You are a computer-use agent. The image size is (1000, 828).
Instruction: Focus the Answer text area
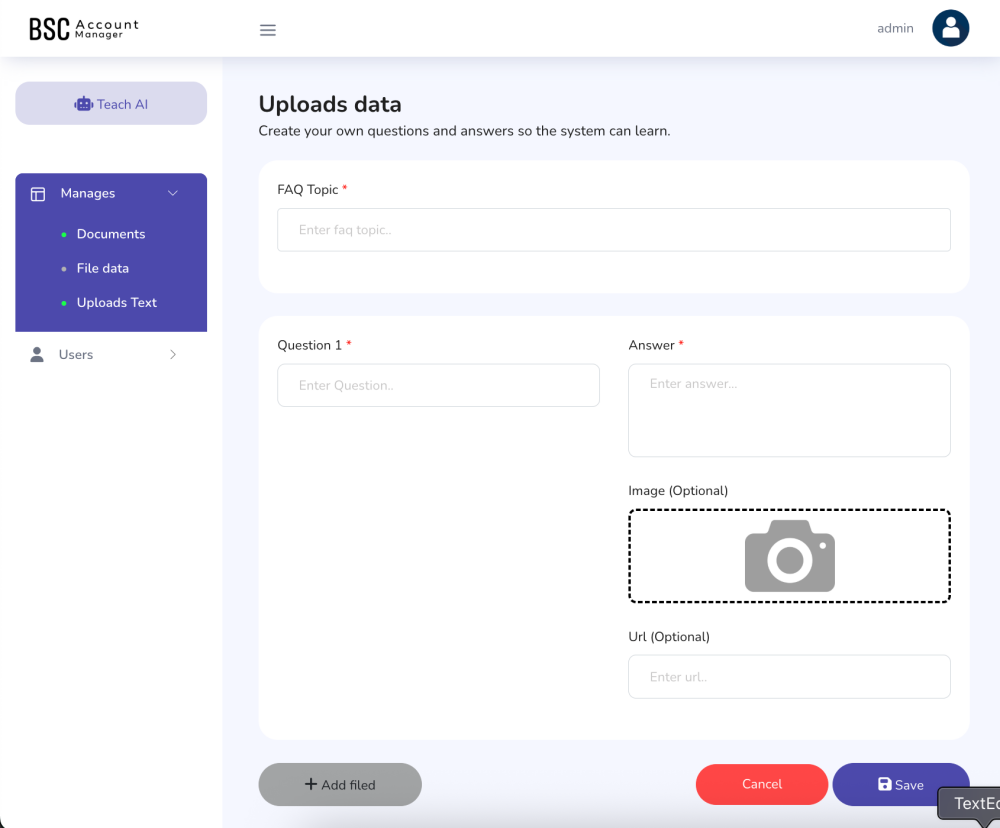[789, 410]
